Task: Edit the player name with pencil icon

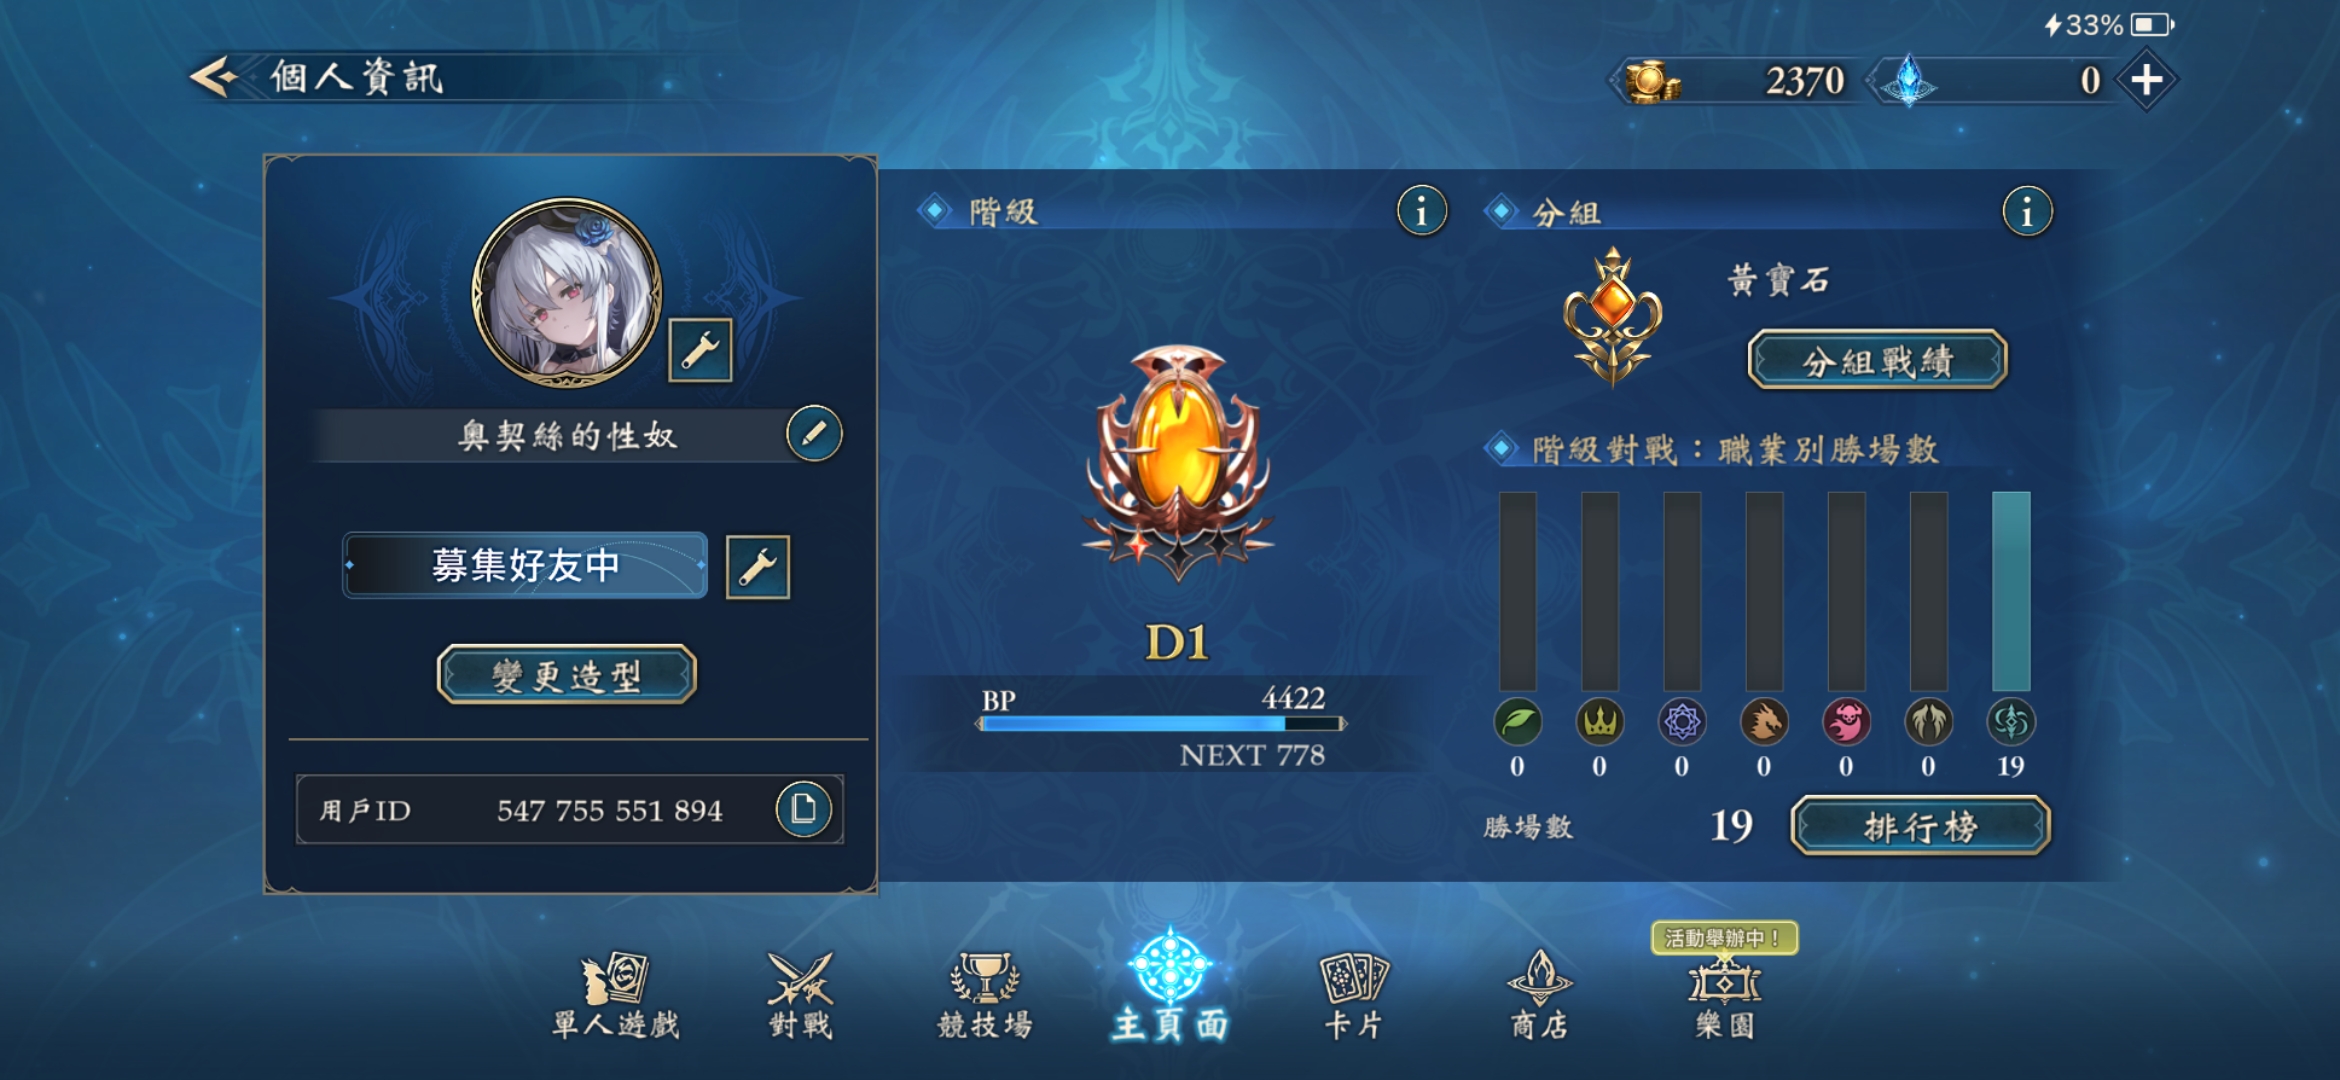Action: [814, 434]
